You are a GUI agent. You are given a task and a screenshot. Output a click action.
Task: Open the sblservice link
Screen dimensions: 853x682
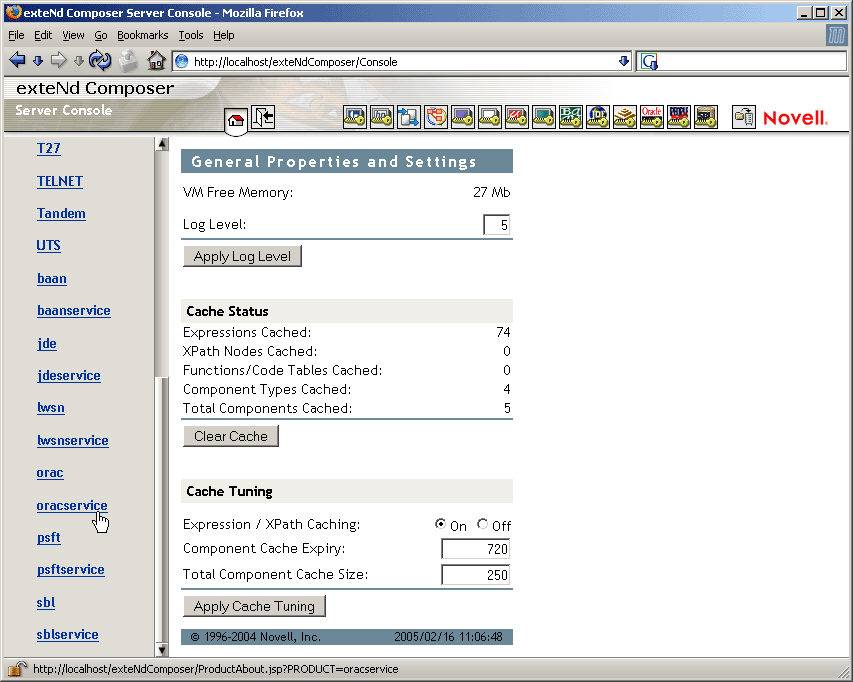pos(67,634)
